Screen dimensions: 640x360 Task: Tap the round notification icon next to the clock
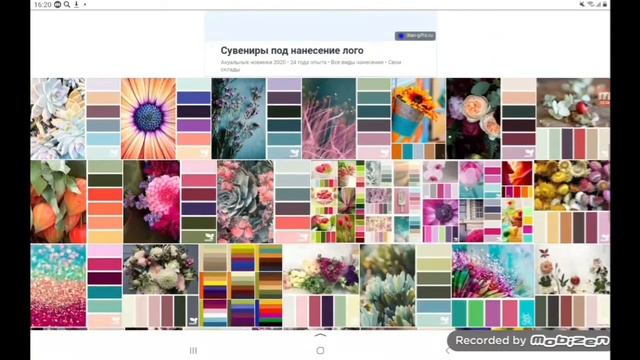pos(58,4)
